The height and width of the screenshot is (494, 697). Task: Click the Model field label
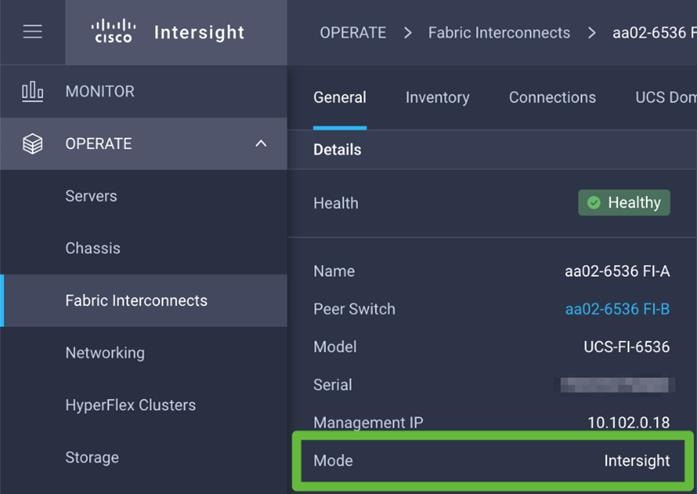point(335,347)
